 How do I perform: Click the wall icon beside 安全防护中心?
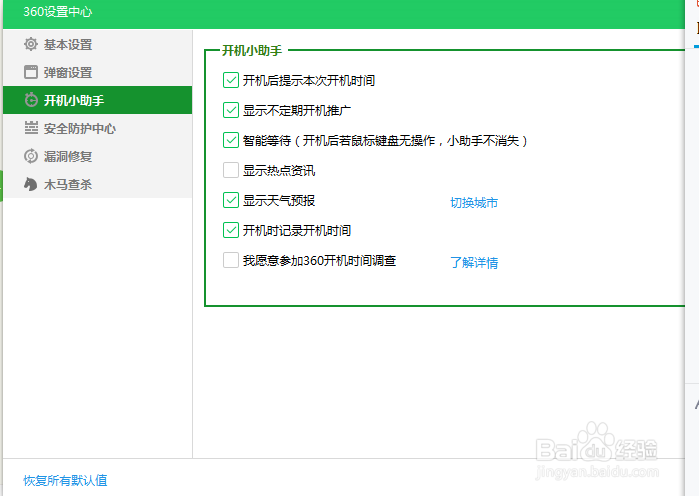pyautogui.click(x=31, y=128)
